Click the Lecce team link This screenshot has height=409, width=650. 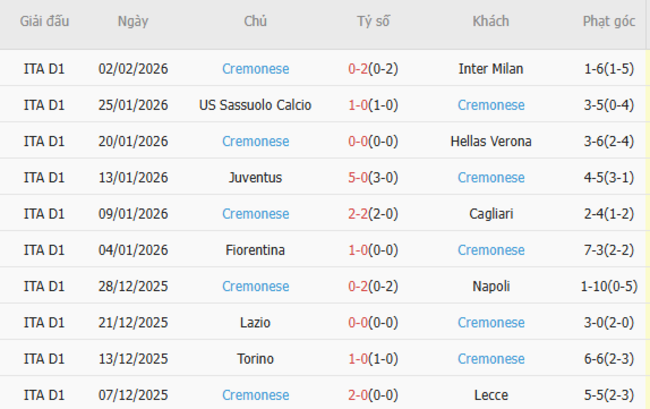point(491,395)
